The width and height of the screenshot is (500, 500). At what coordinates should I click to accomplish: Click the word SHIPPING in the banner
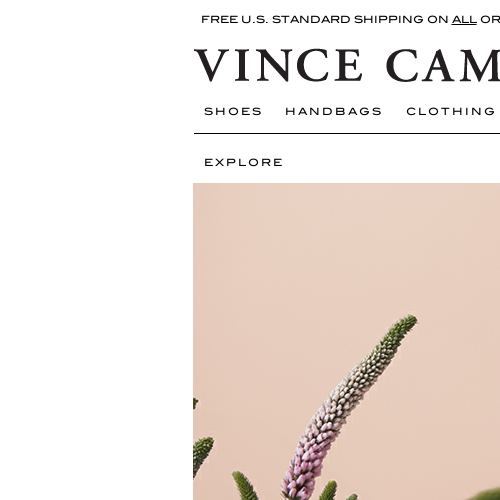[388, 20]
